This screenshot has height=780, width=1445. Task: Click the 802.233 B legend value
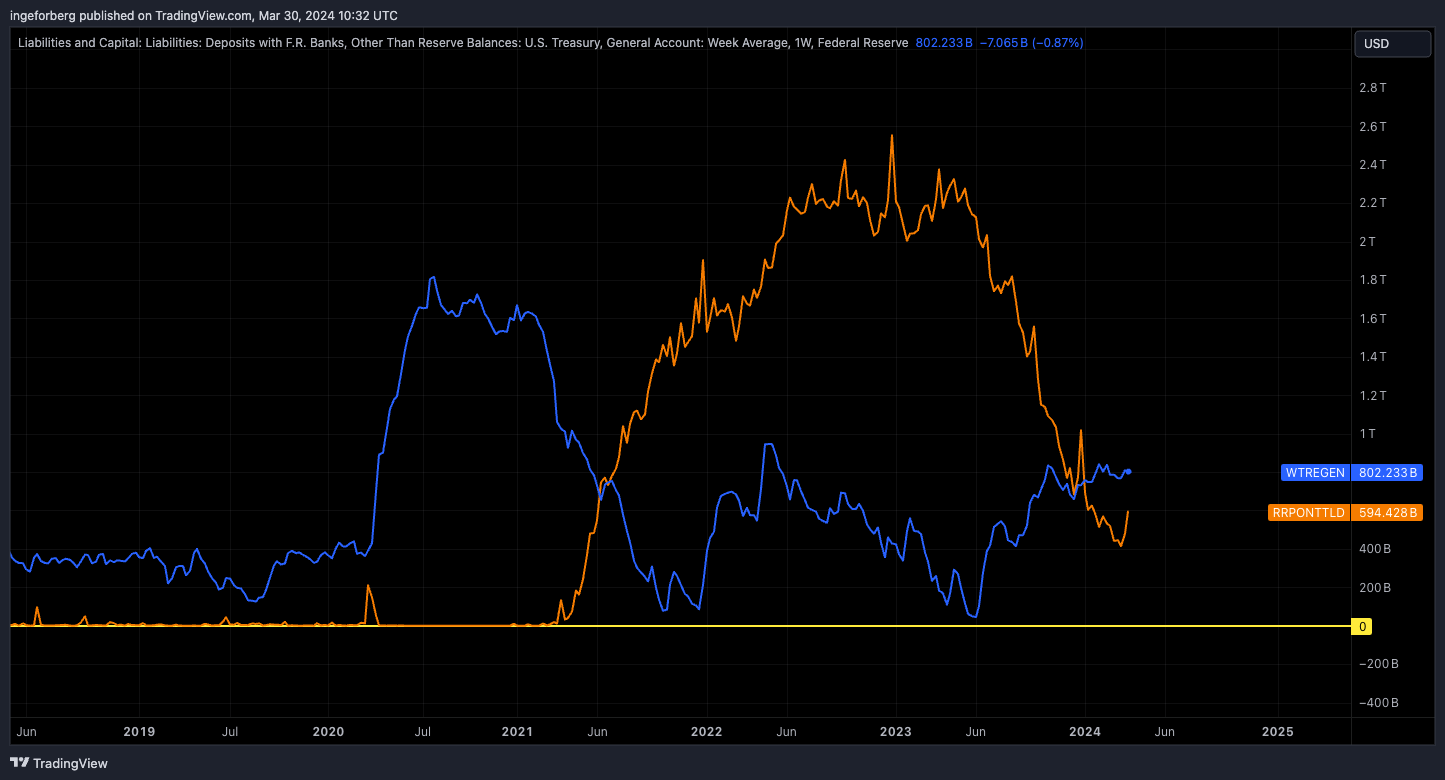click(944, 43)
